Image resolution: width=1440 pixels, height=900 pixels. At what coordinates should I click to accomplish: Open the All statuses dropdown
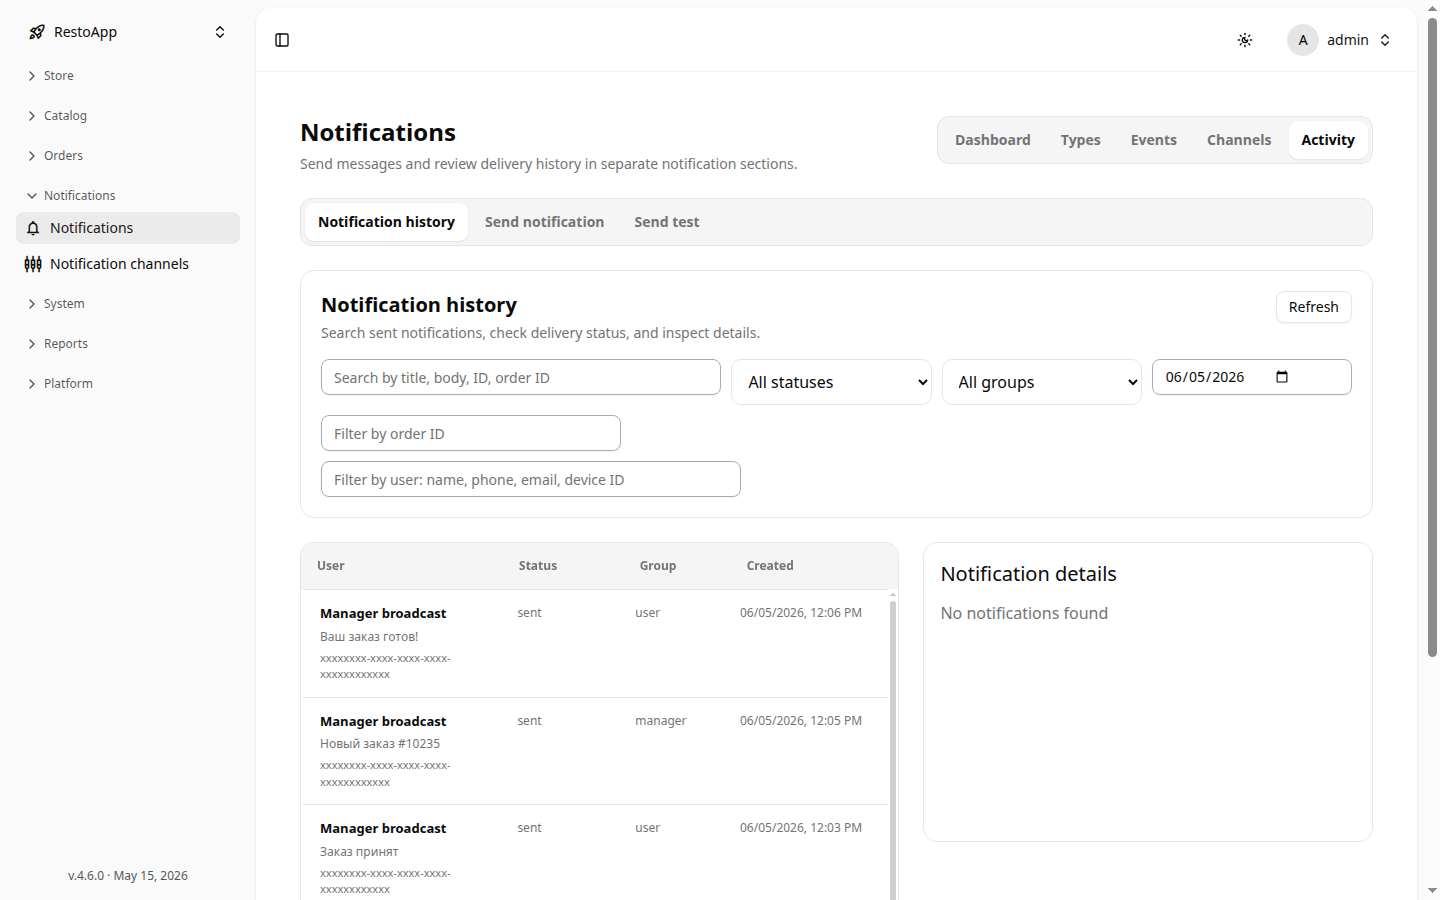pyautogui.click(x=831, y=382)
